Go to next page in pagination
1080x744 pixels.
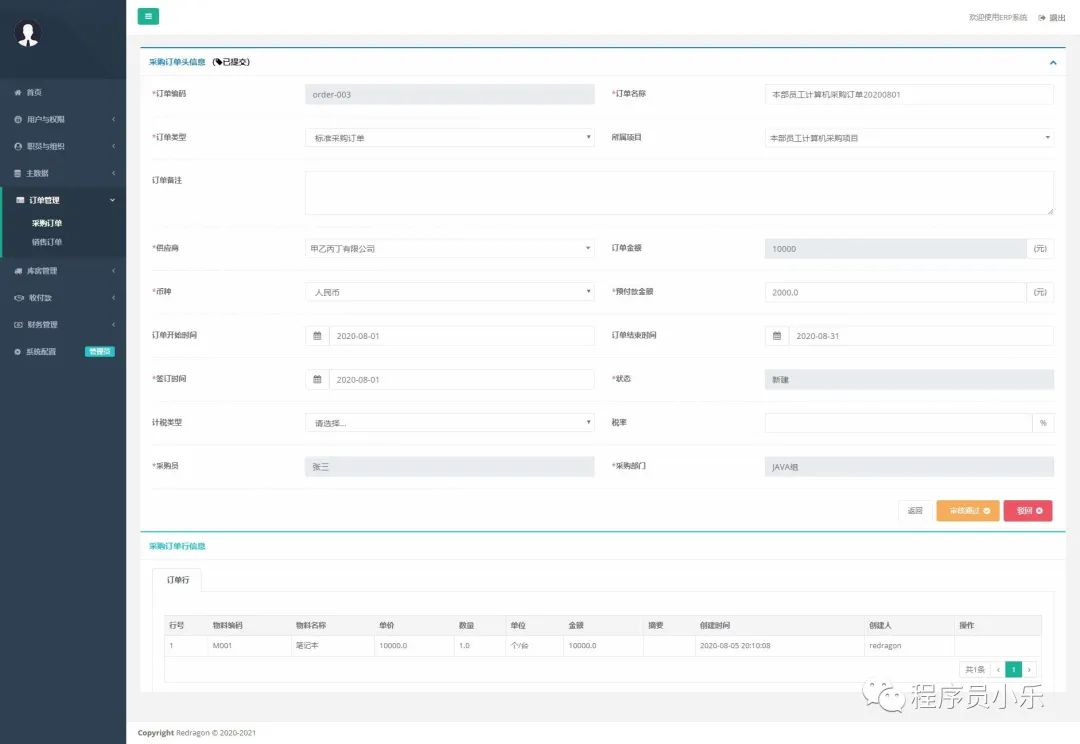click(x=1029, y=670)
